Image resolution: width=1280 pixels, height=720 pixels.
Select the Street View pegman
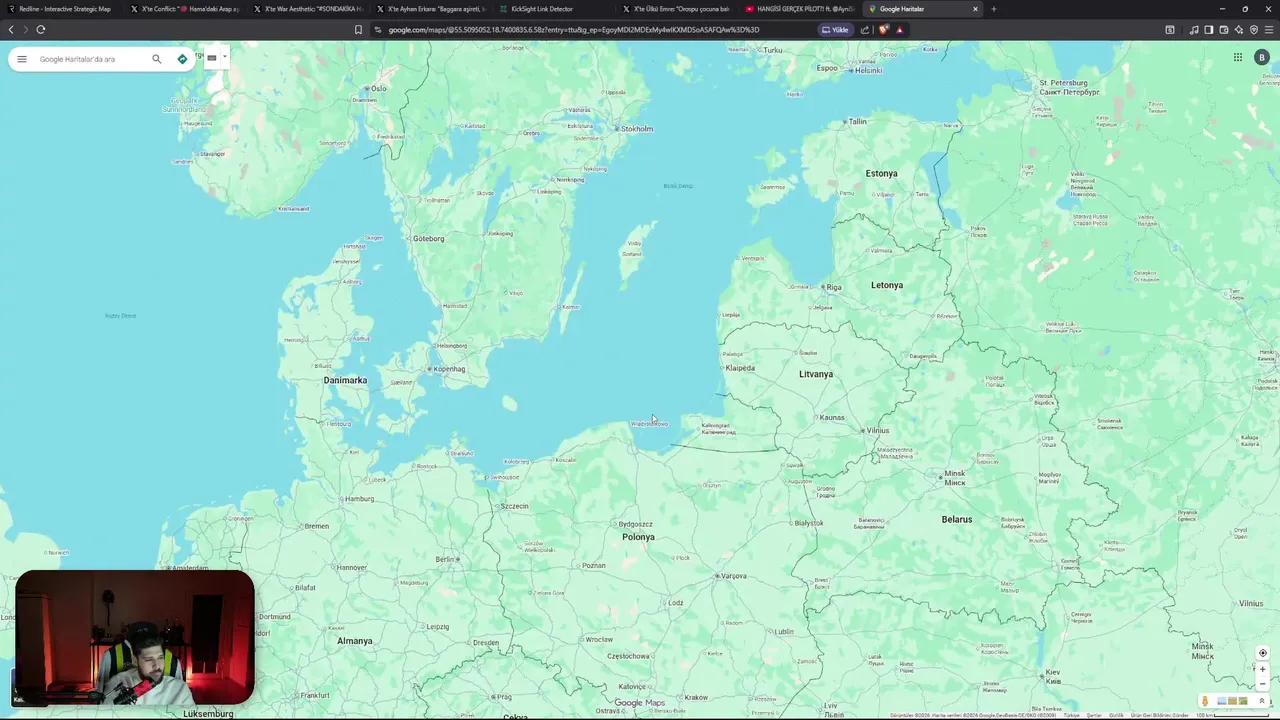(1205, 701)
